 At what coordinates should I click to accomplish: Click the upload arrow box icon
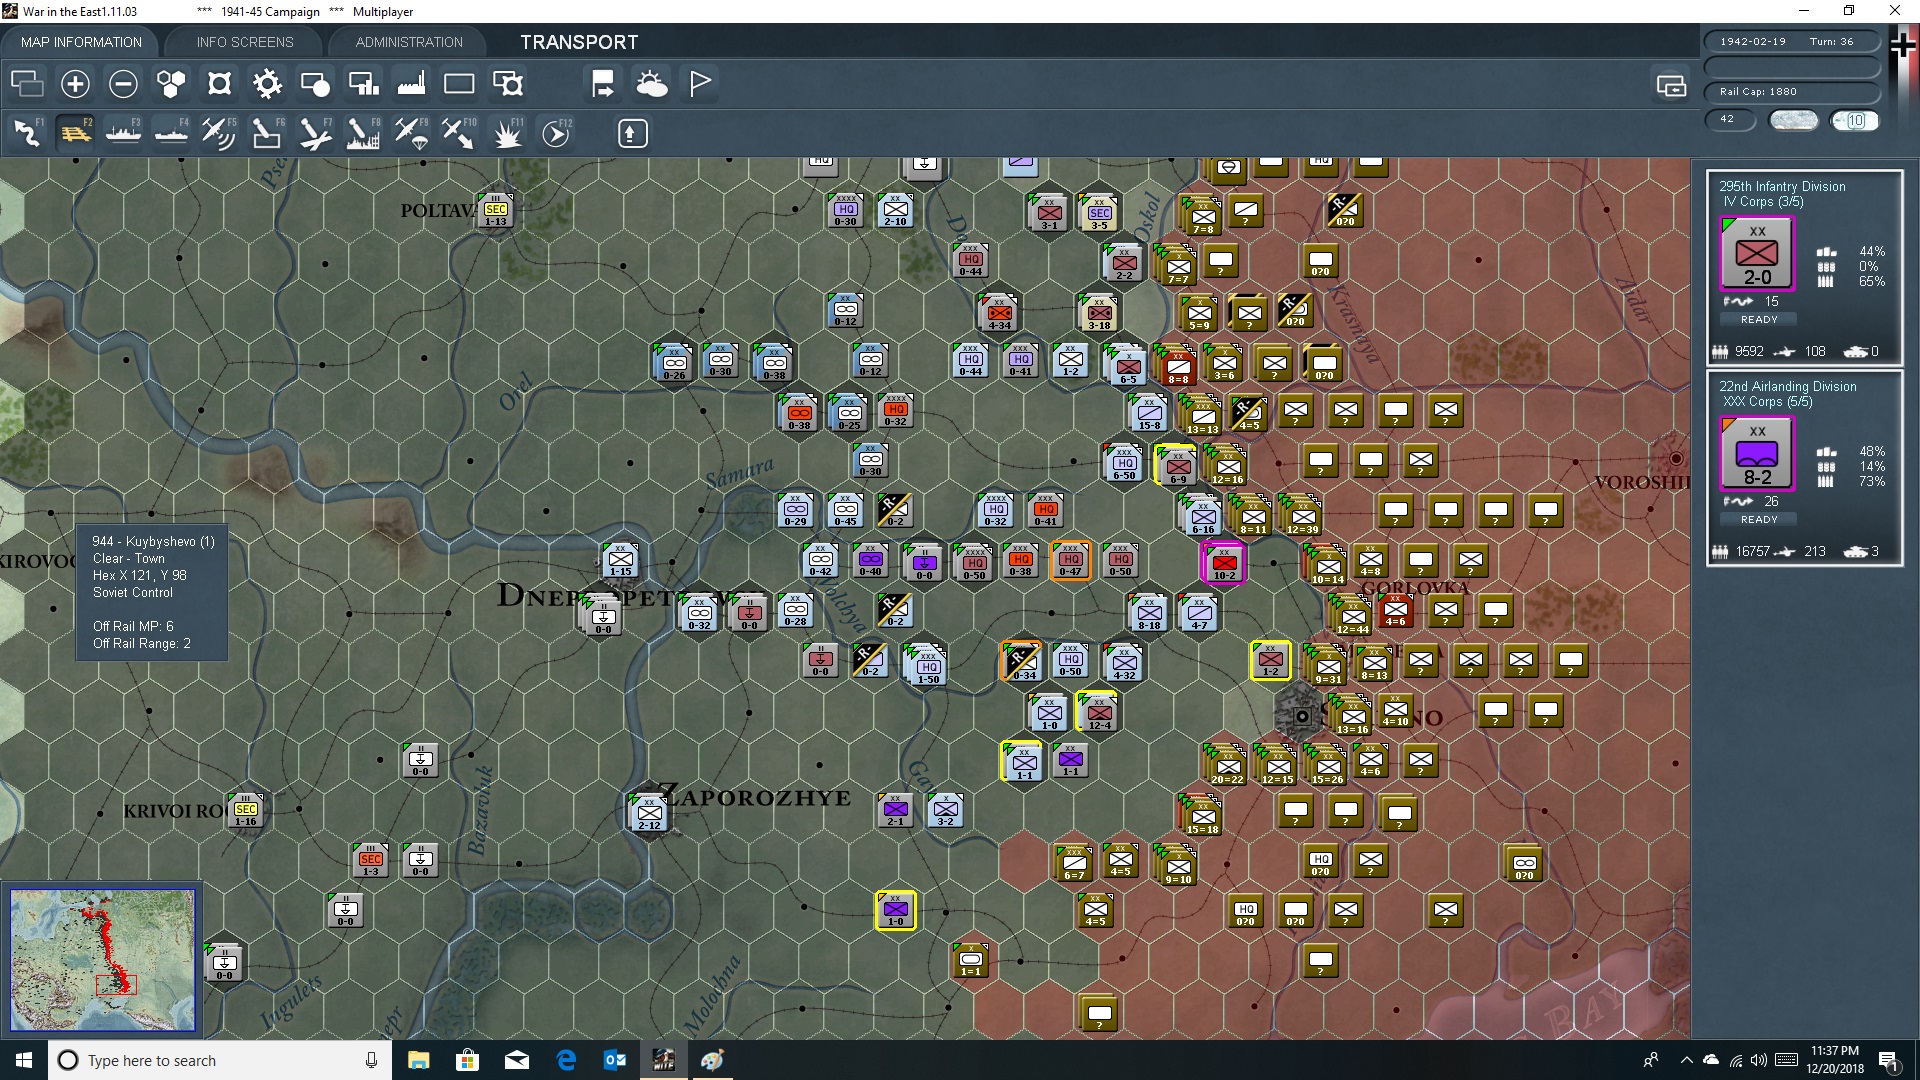point(632,133)
